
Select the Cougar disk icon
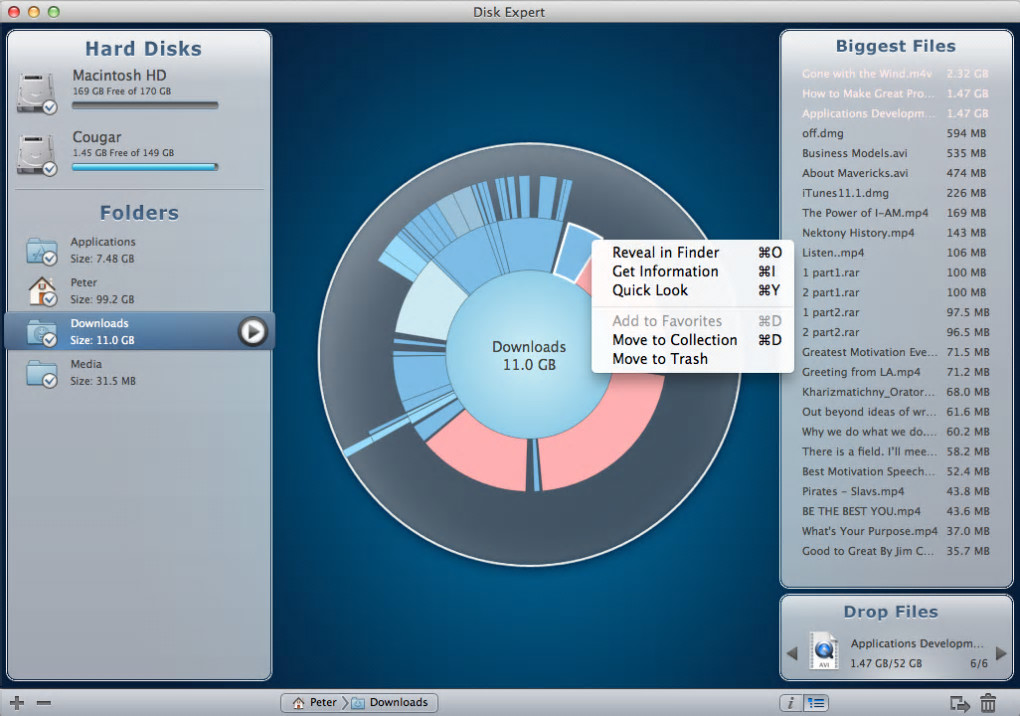[36, 155]
